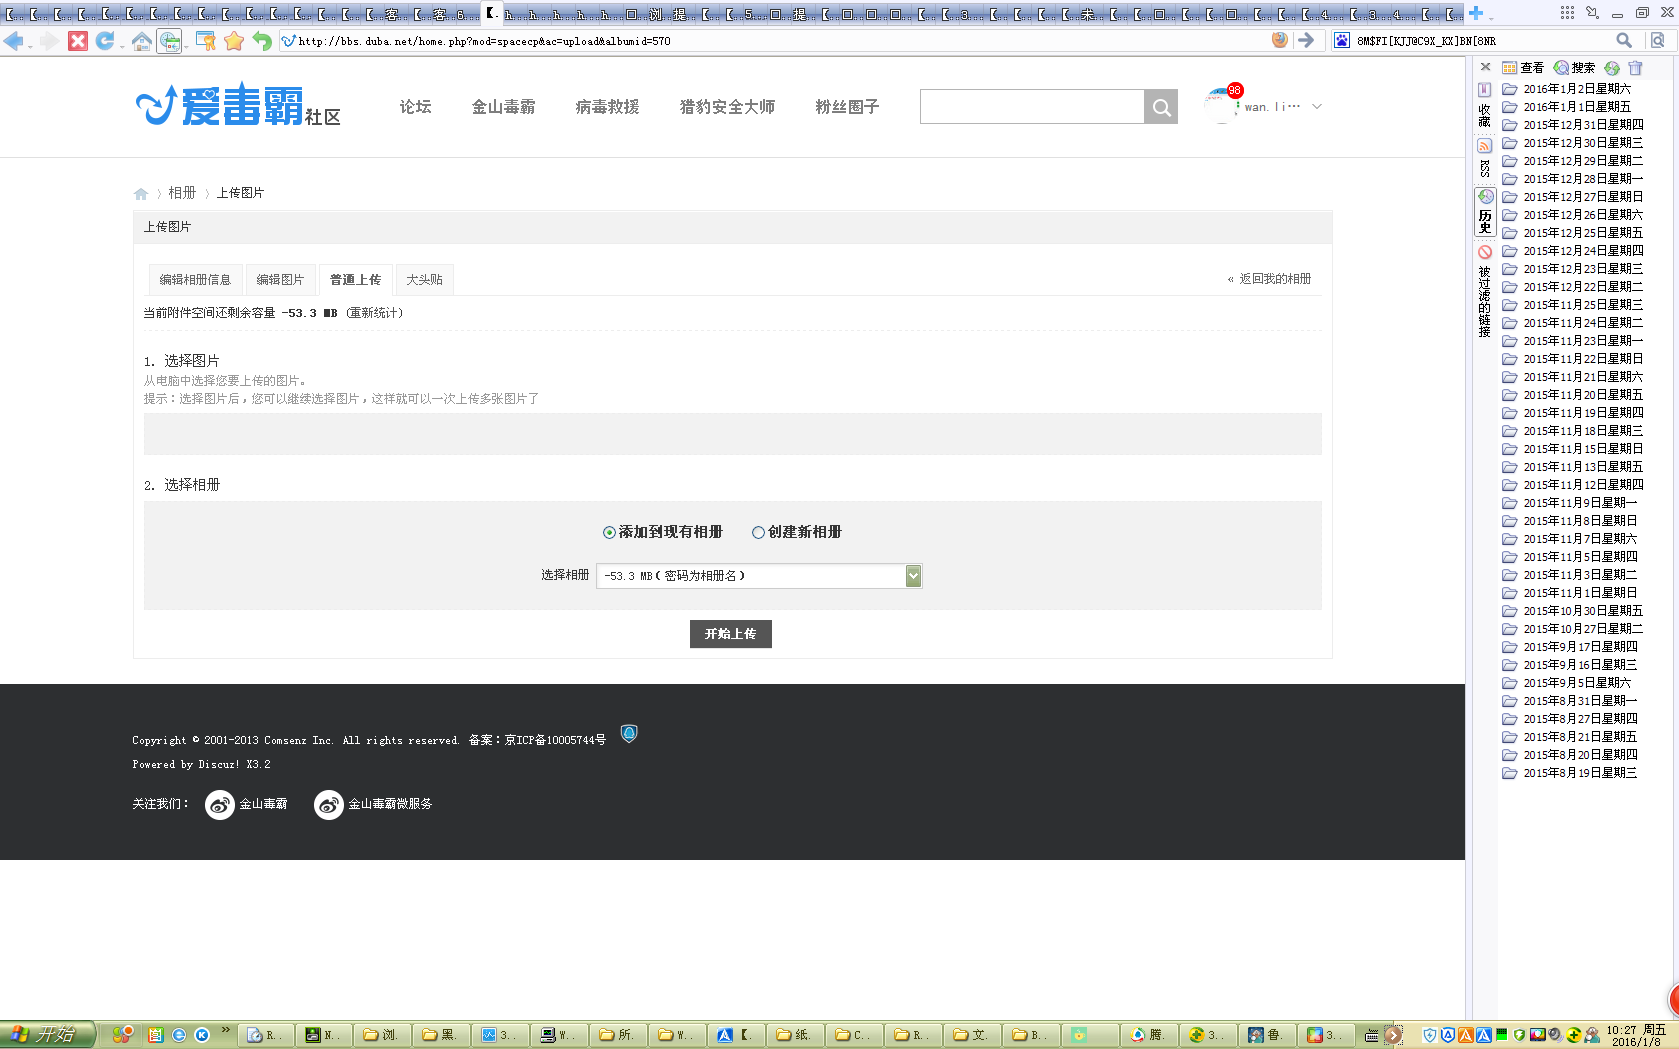Open the 猎豹安全大师 nav menu item
1679x1049 pixels.
(x=727, y=107)
